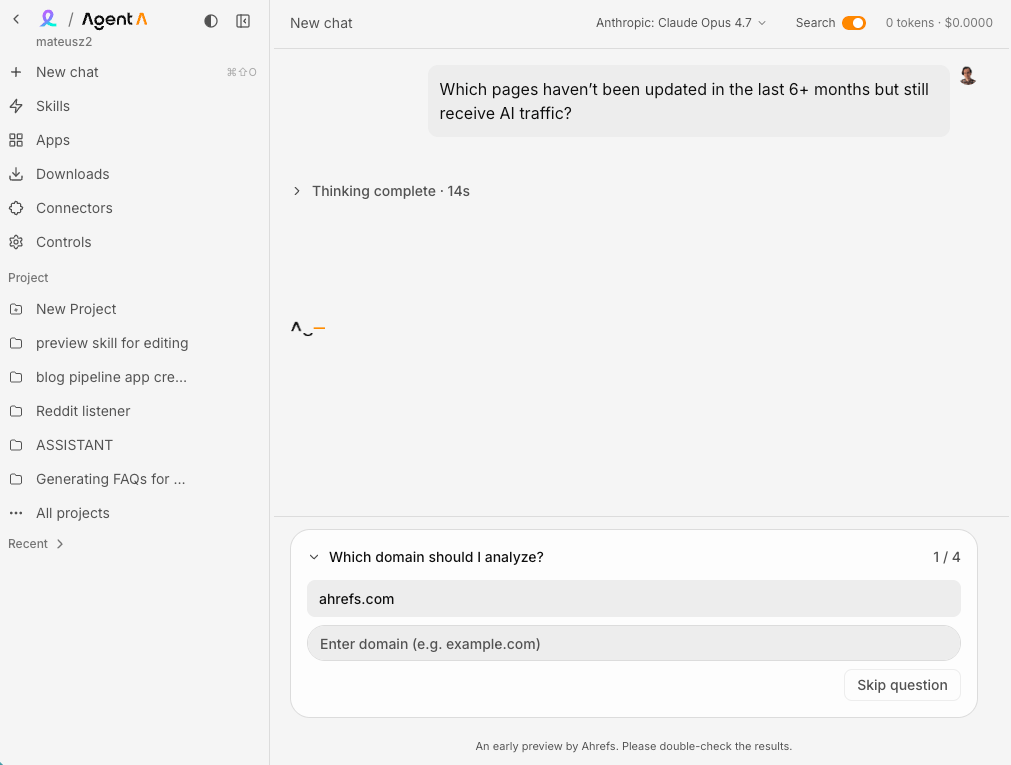Image resolution: width=1011 pixels, height=765 pixels.
Task: Click folder icon beside preview skill for editing
Action: click(x=16, y=343)
